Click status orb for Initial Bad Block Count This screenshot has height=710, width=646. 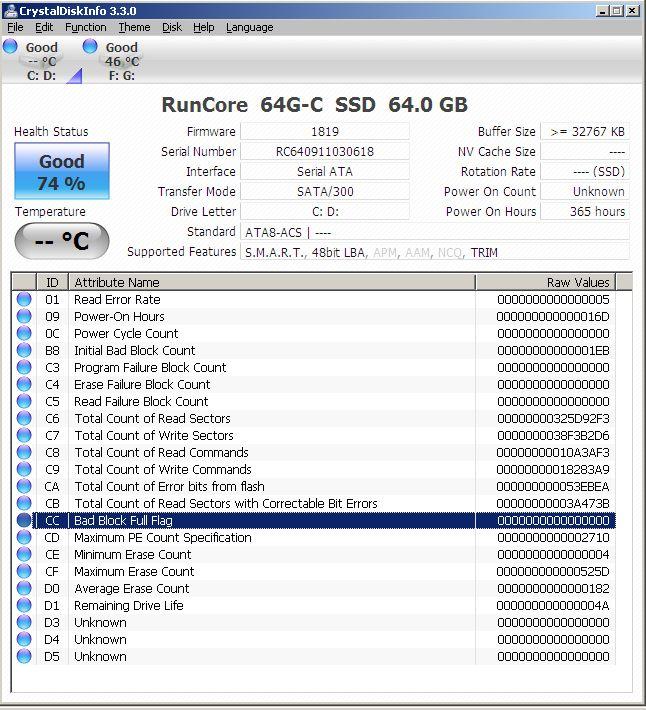[24, 350]
